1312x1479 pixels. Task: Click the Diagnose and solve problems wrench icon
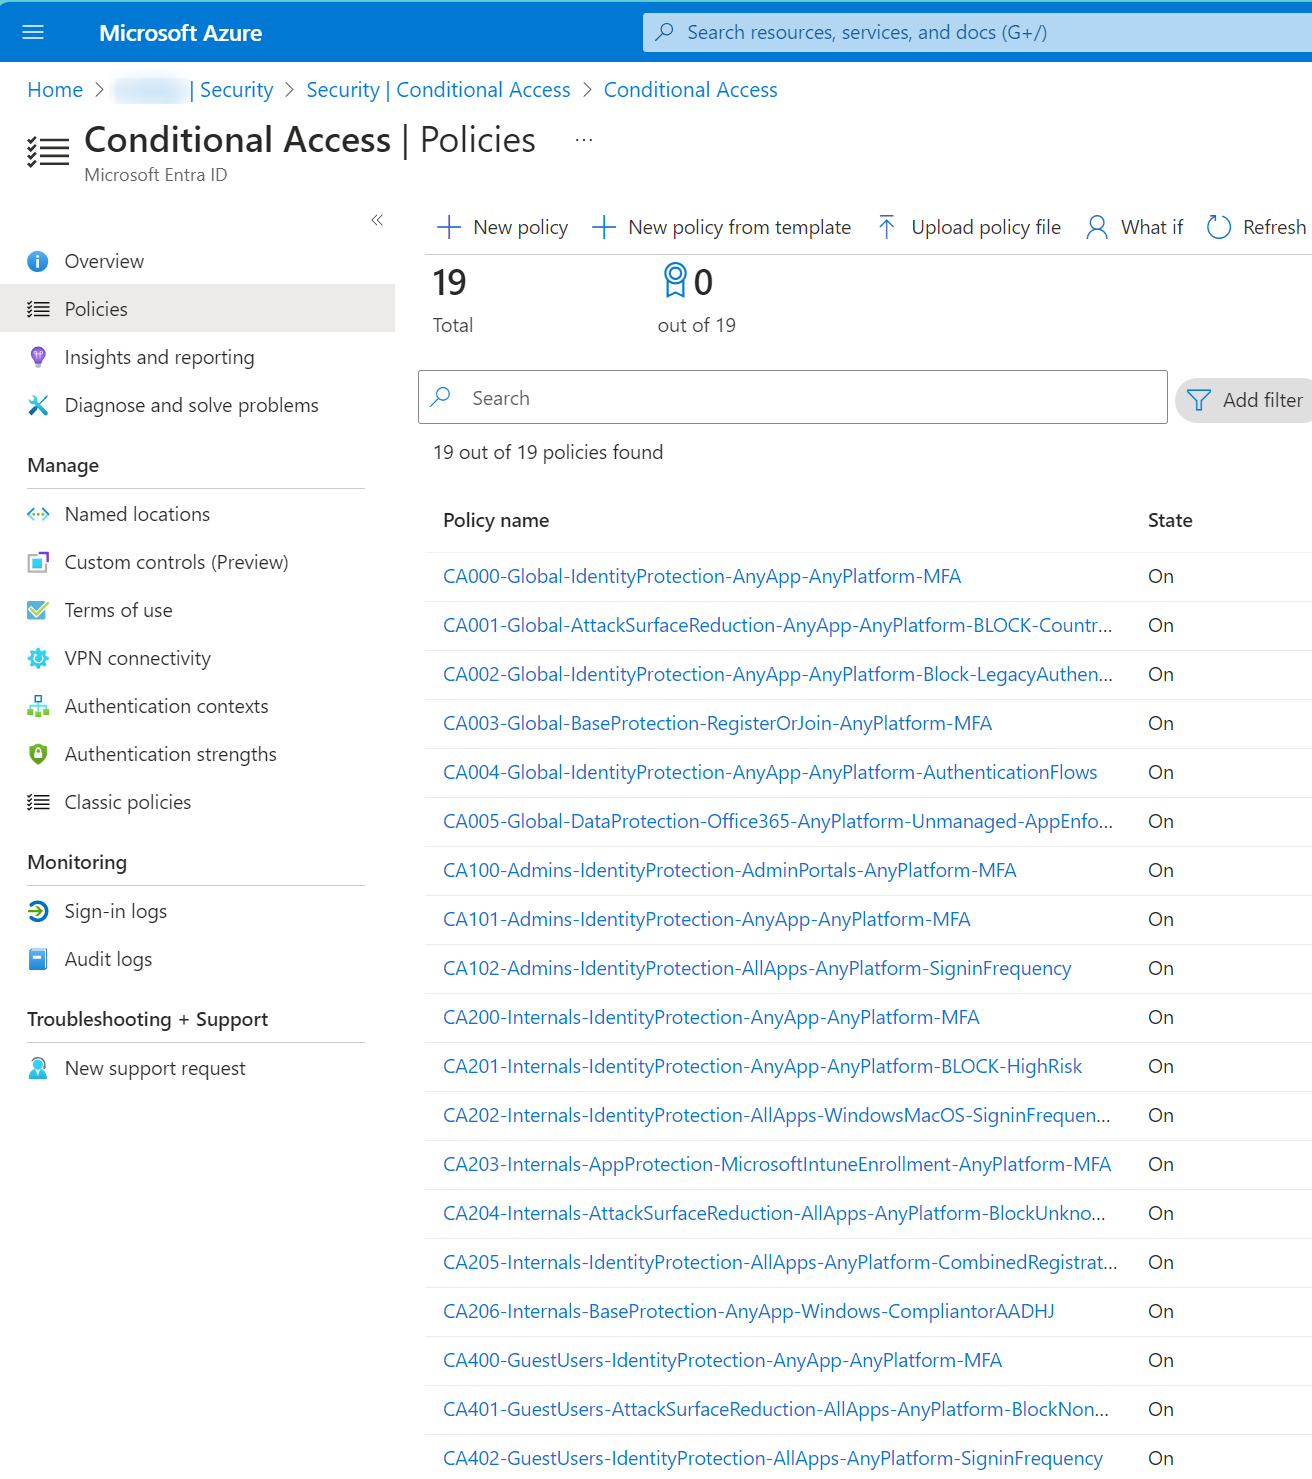pos(38,405)
